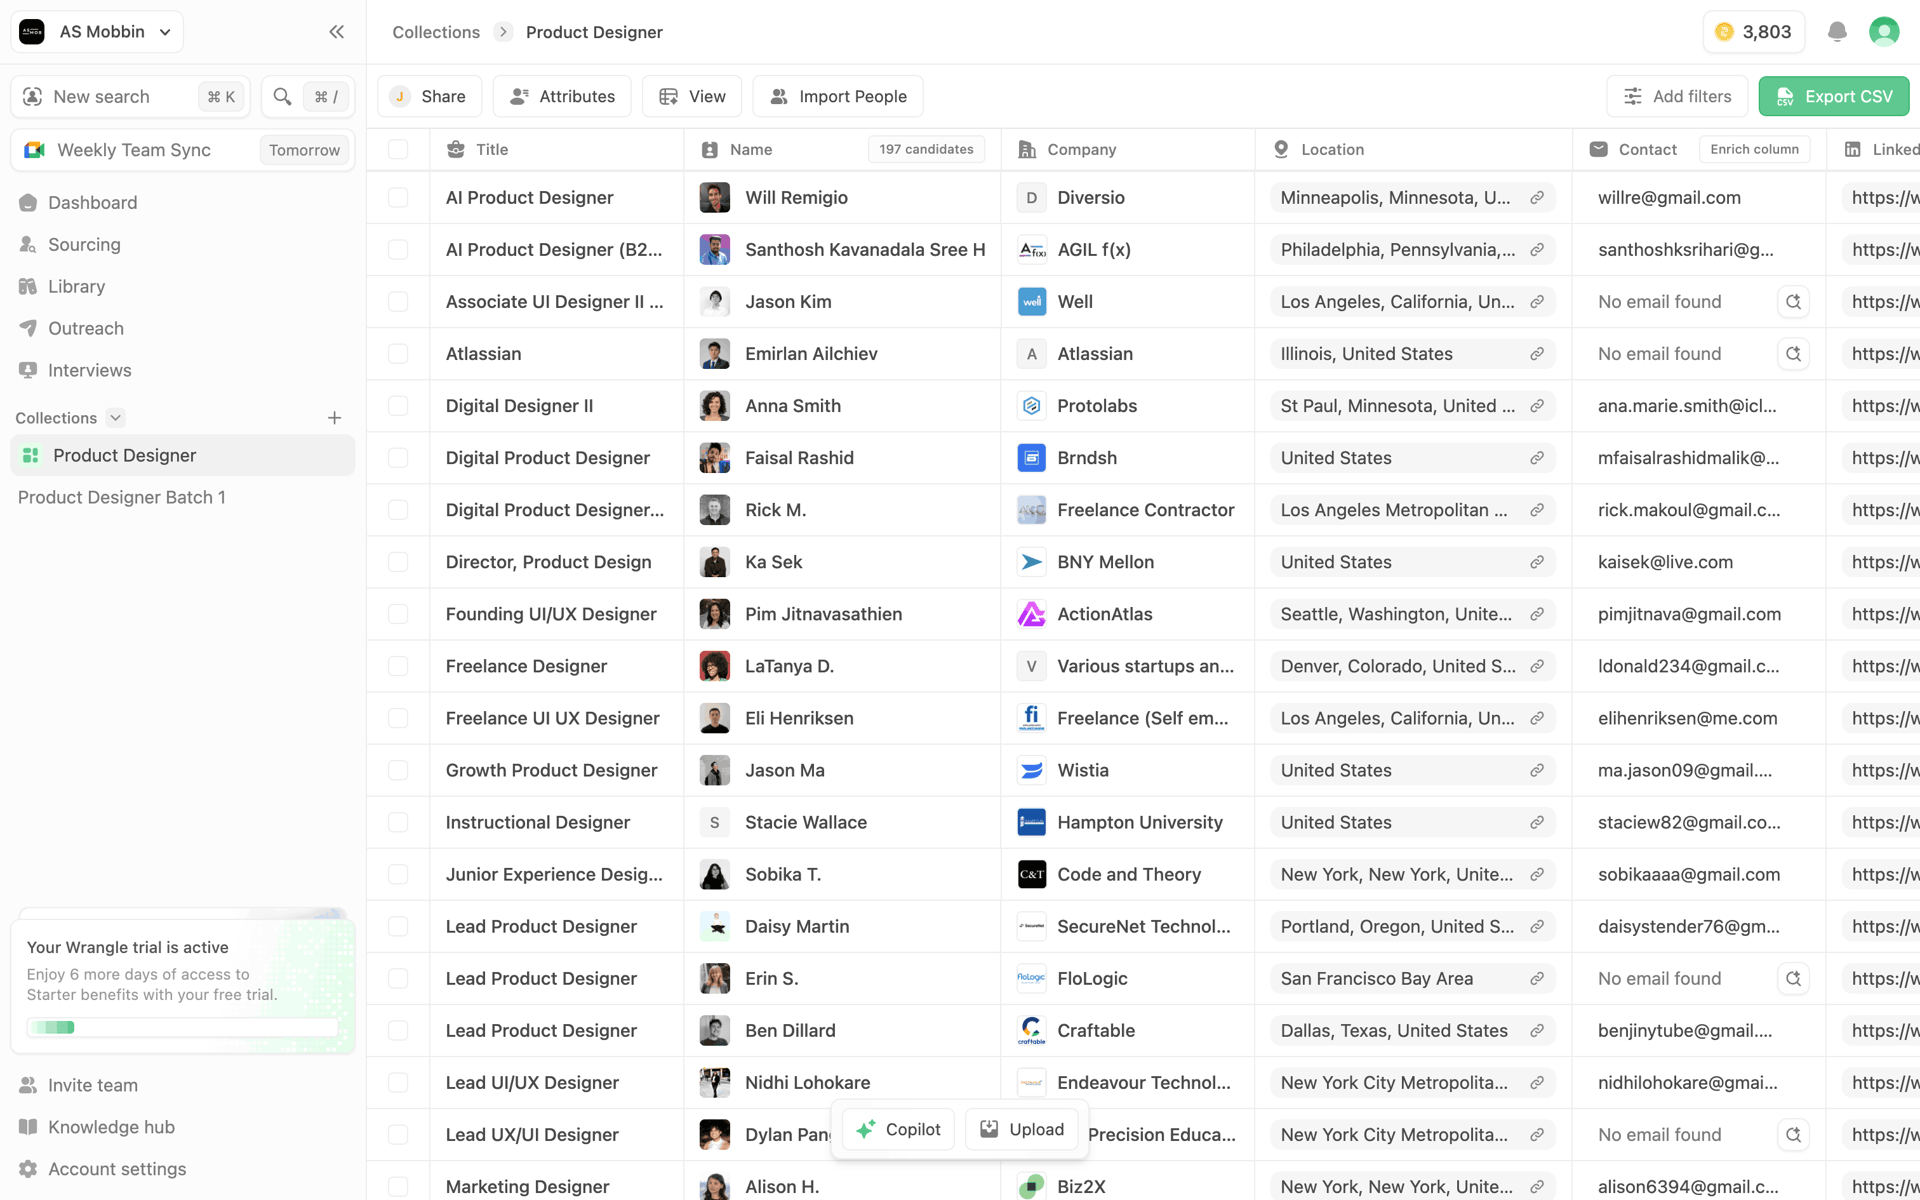
Task: Click the Diversio company logo
Action: 1031,198
